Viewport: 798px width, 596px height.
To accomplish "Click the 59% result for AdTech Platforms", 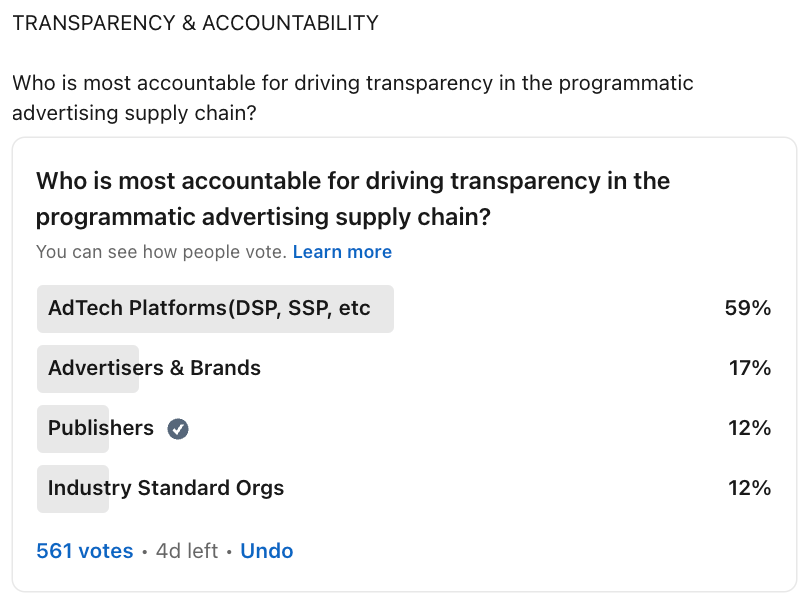I will (748, 308).
